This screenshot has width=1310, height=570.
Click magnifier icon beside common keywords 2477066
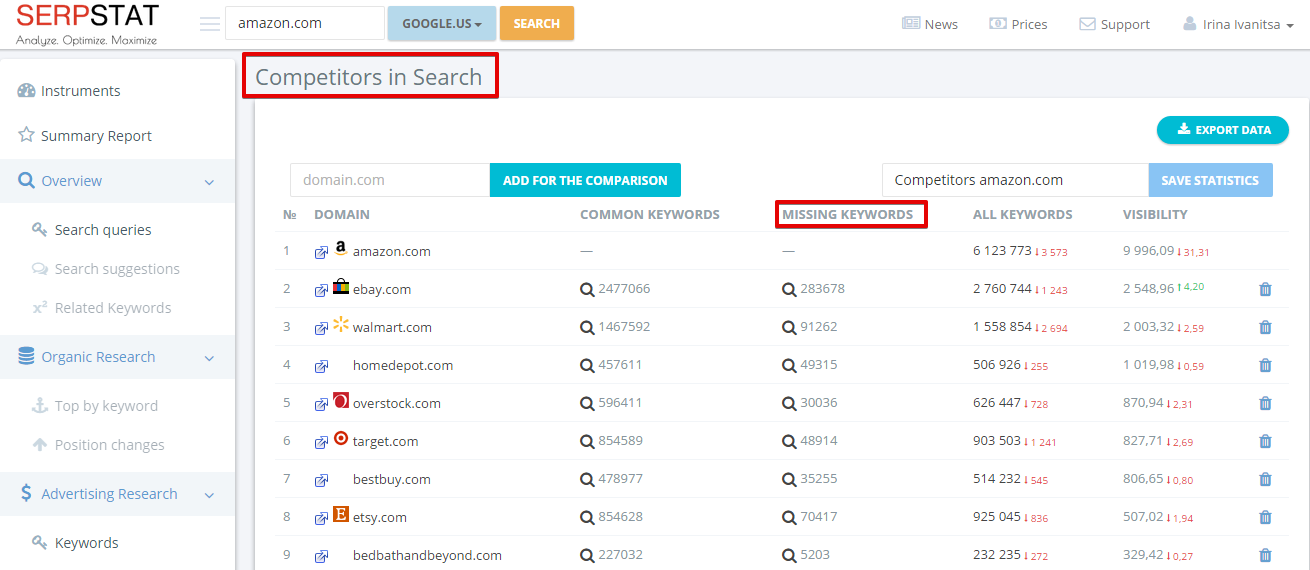click(x=587, y=289)
